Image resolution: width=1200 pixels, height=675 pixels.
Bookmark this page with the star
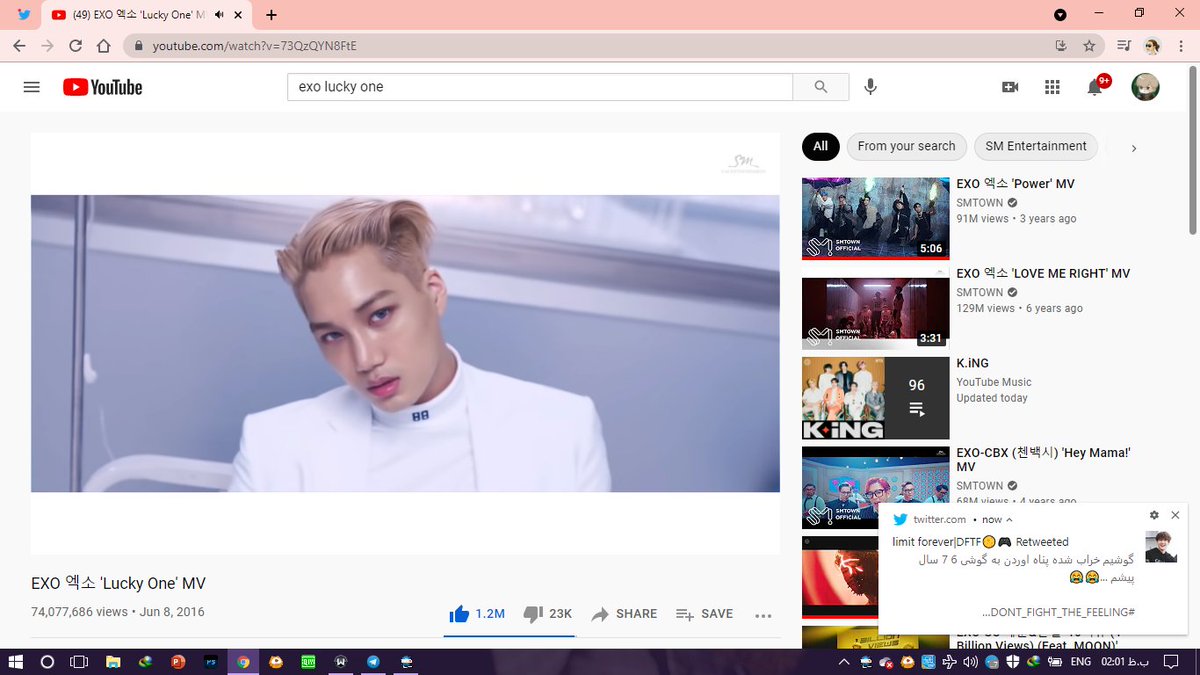[1089, 46]
